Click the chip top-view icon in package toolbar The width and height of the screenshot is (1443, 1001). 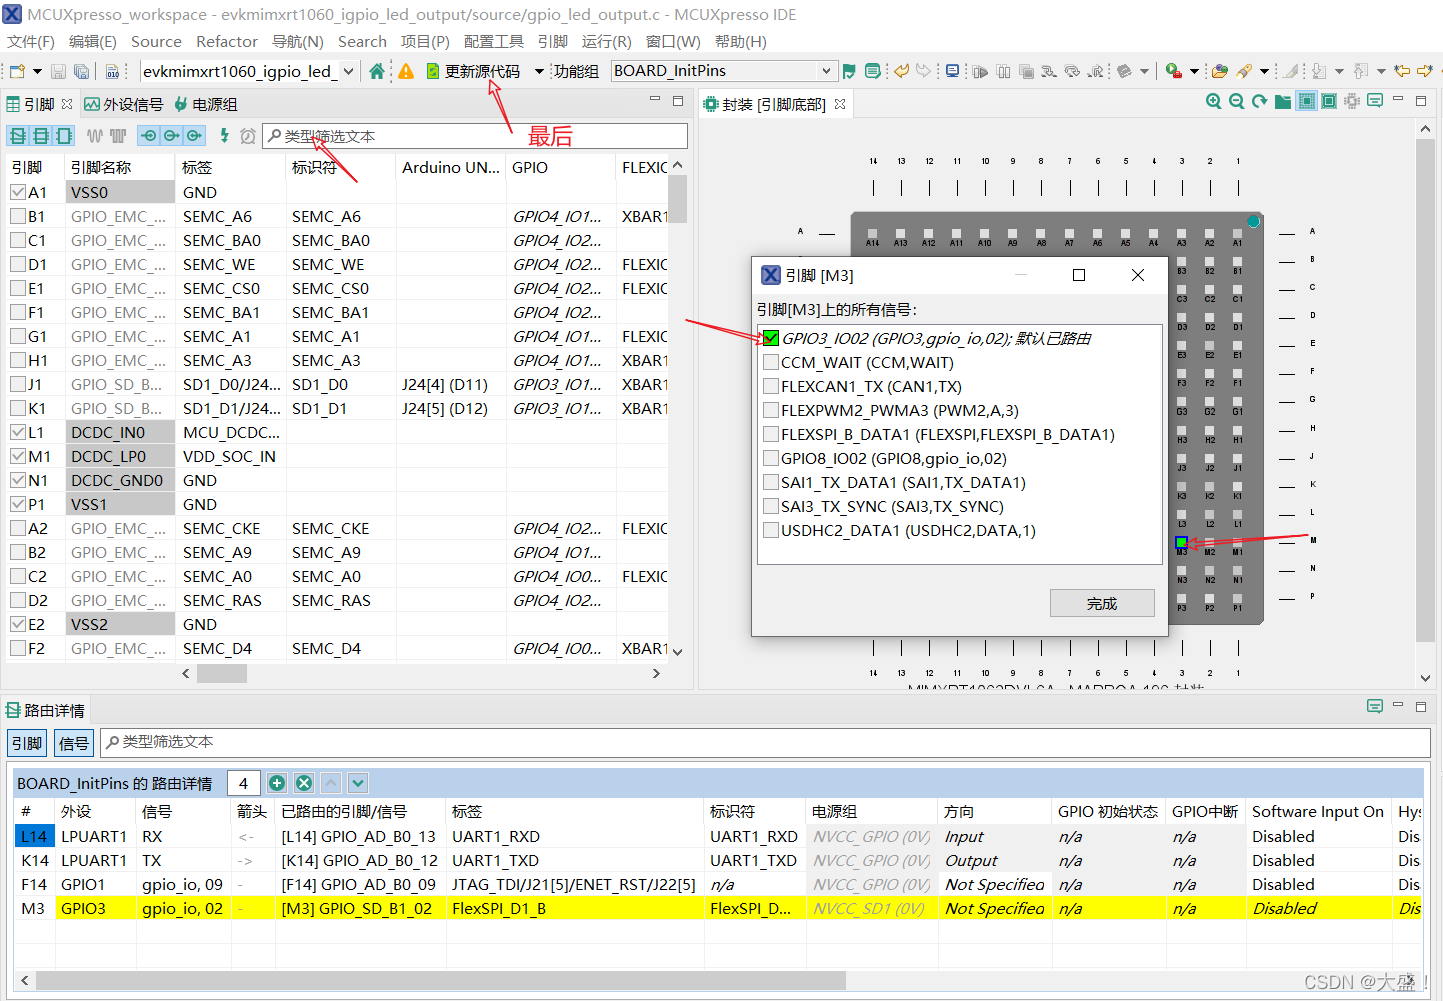tap(1329, 101)
